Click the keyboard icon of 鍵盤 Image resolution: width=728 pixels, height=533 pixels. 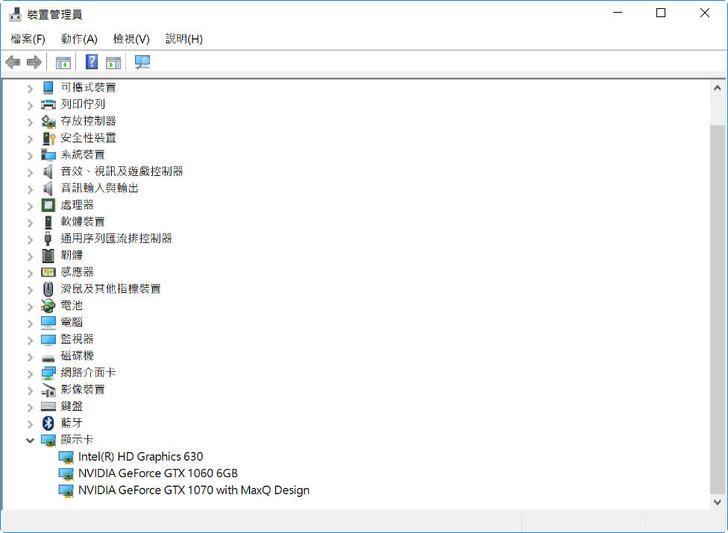pos(48,406)
